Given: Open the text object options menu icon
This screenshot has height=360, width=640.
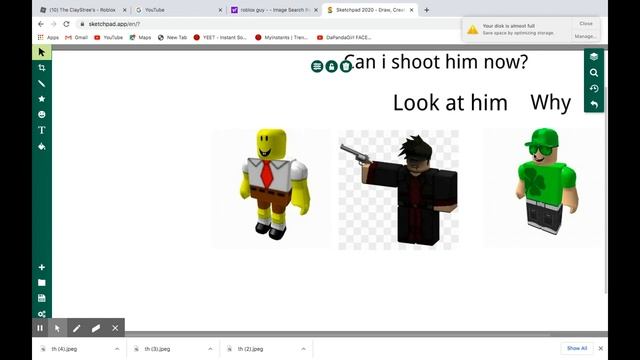Looking at the screenshot, I should [x=317, y=66].
